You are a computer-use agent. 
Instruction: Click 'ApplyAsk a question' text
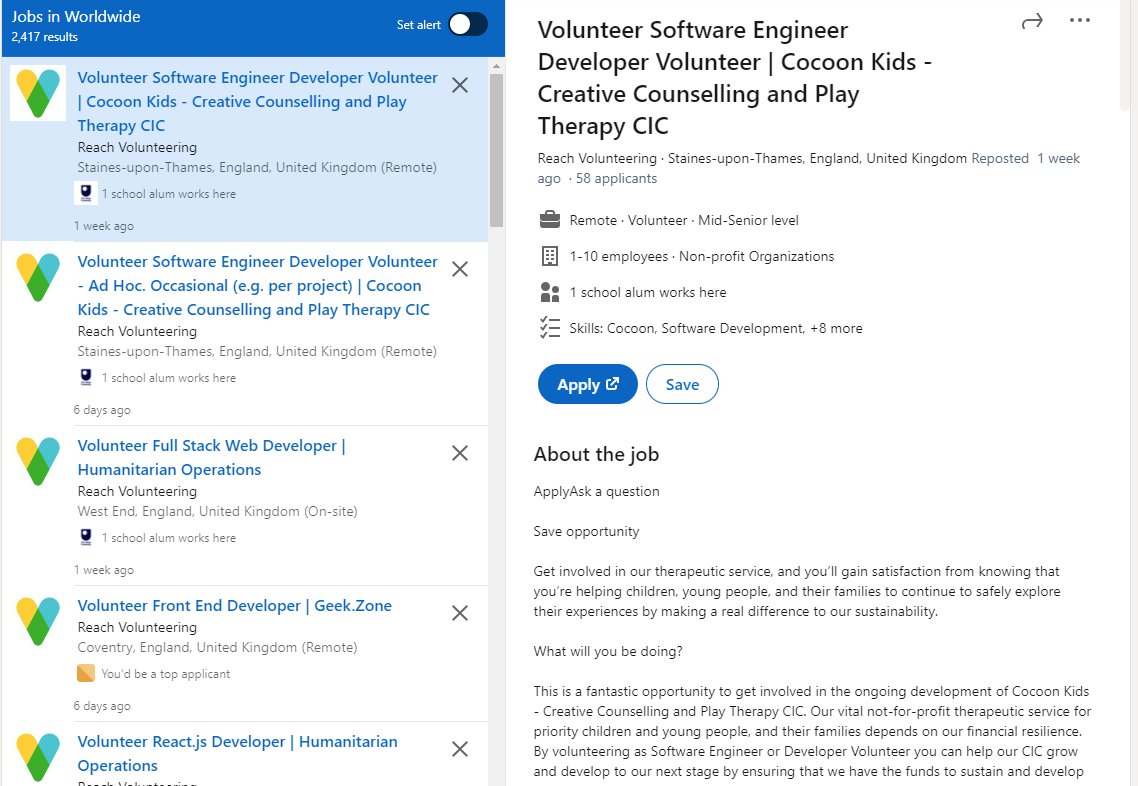pos(597,491)
